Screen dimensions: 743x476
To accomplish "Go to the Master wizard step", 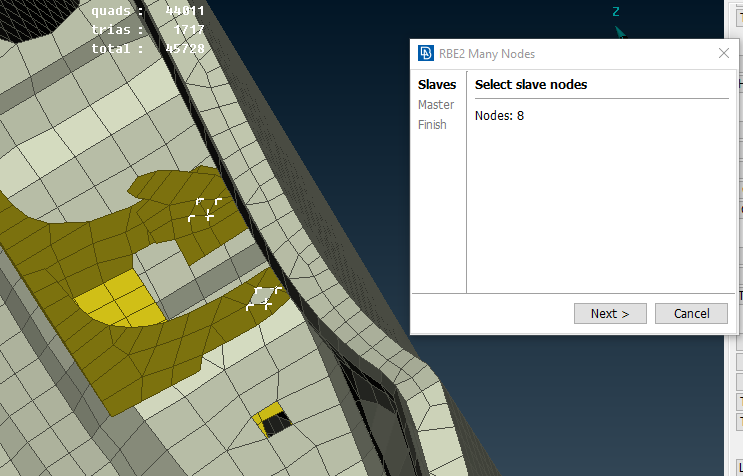I will (436, 105).
